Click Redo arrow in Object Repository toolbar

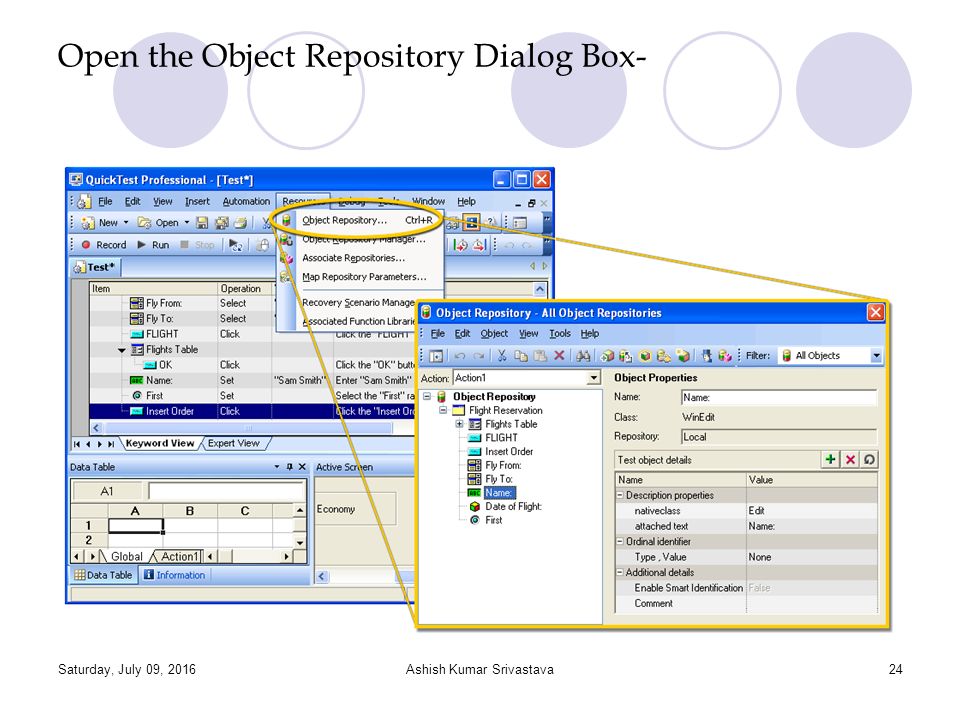(x=479, y=356)
